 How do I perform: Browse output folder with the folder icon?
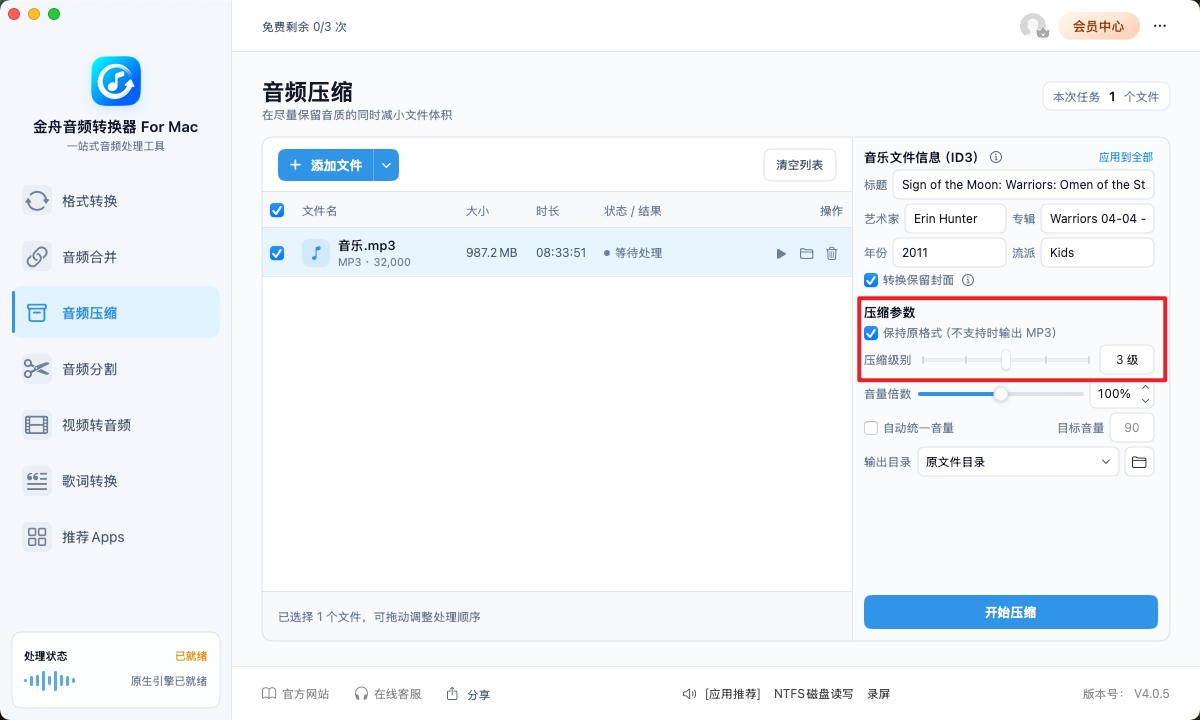[x=1138, y=462]
